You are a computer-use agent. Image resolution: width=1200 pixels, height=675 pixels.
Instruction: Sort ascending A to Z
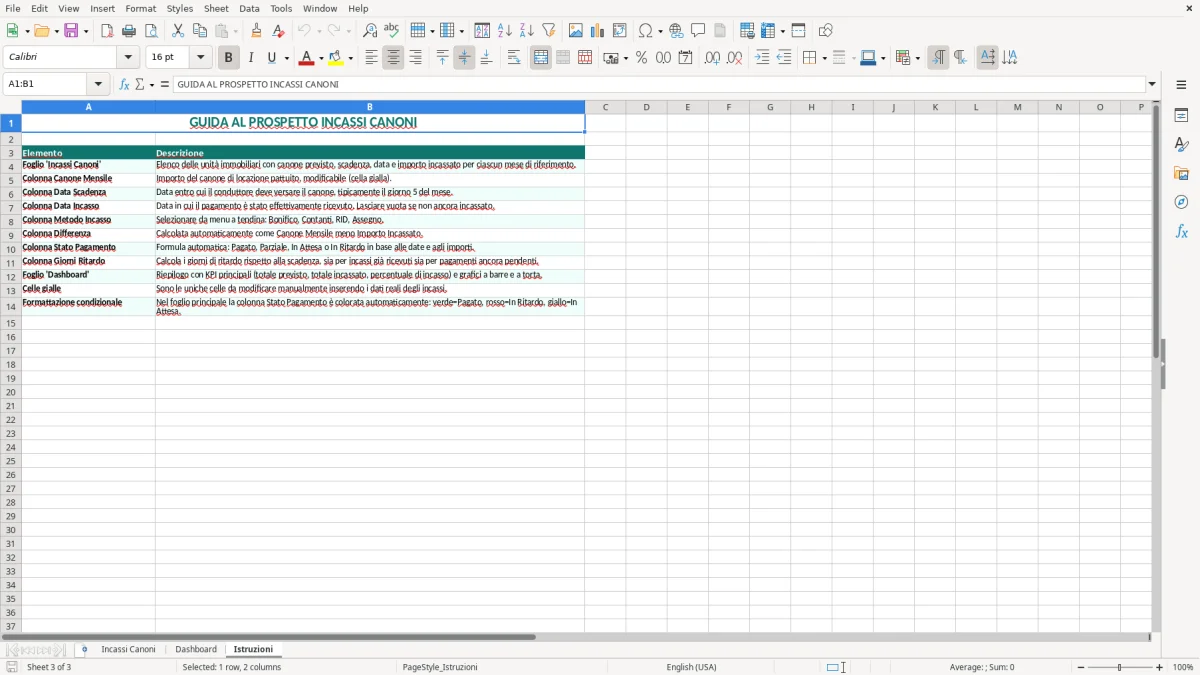(x=505, y=31)
